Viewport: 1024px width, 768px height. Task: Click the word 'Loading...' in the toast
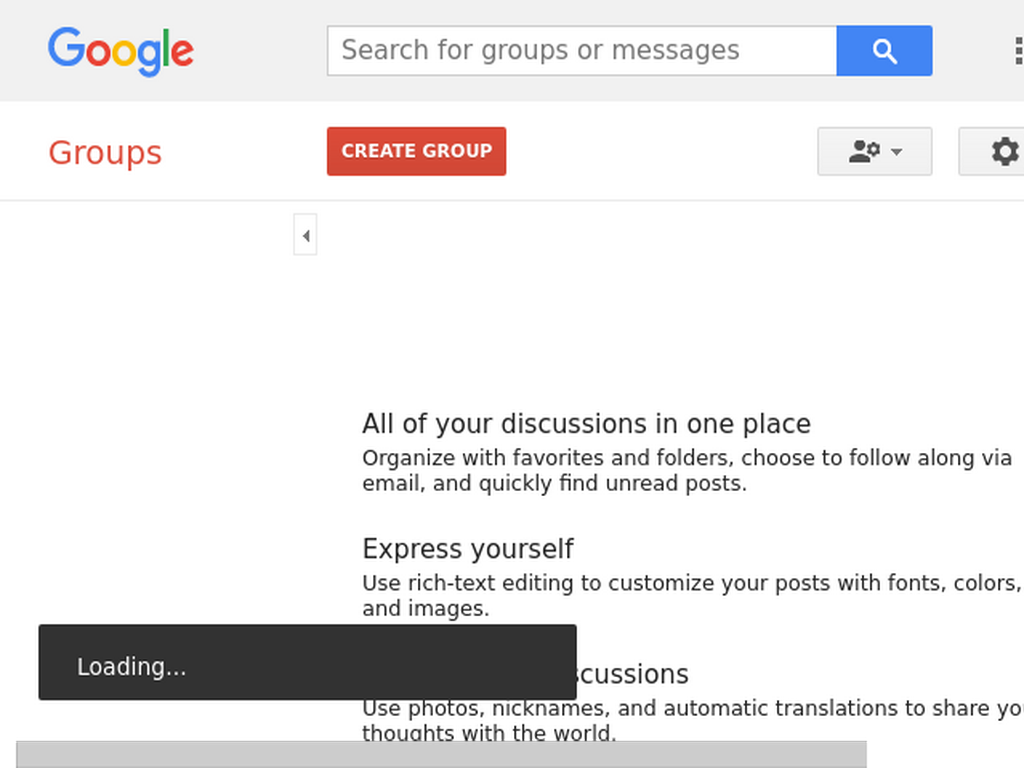coord(131,667)
